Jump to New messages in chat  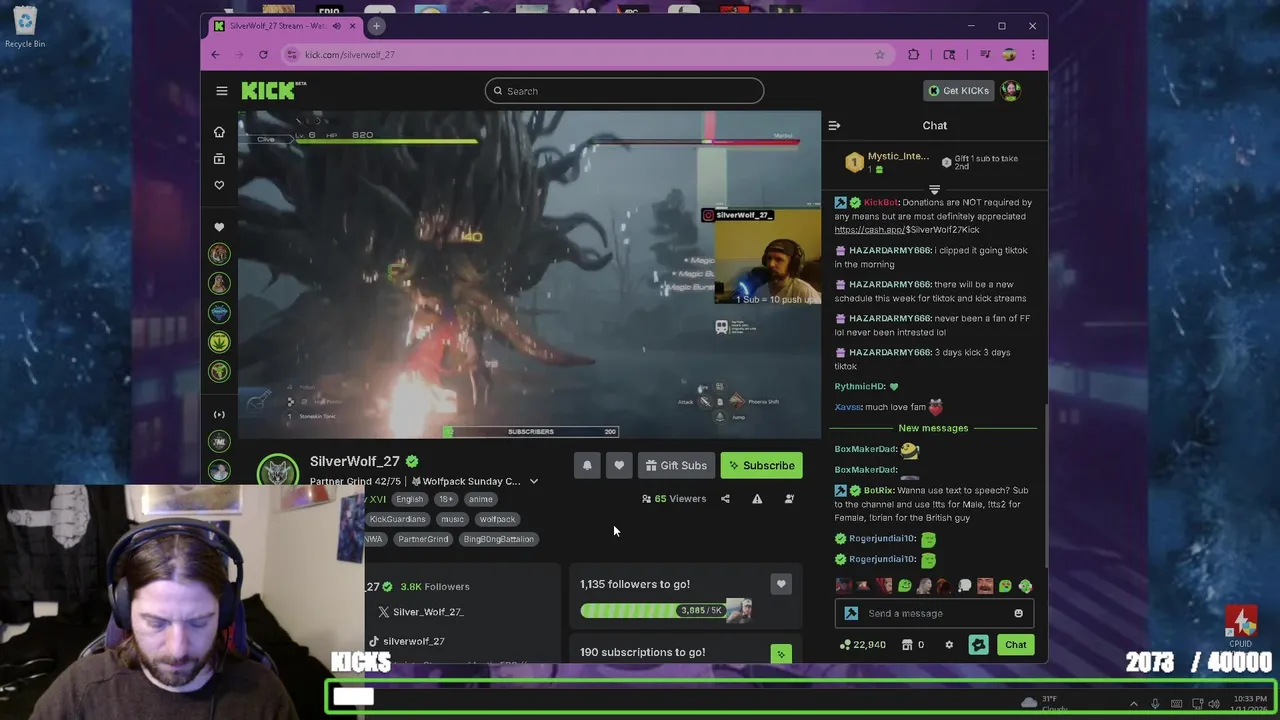point(933,428)
